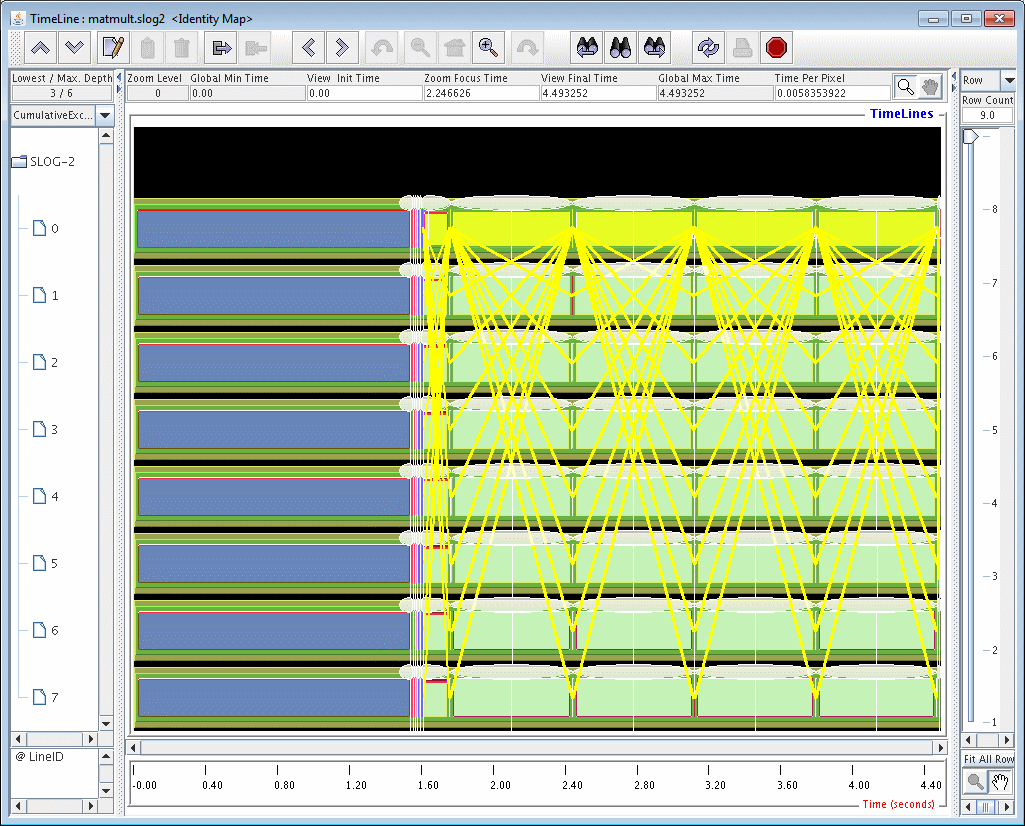Click the refresh canvas arrows icon

pos(708,48)
